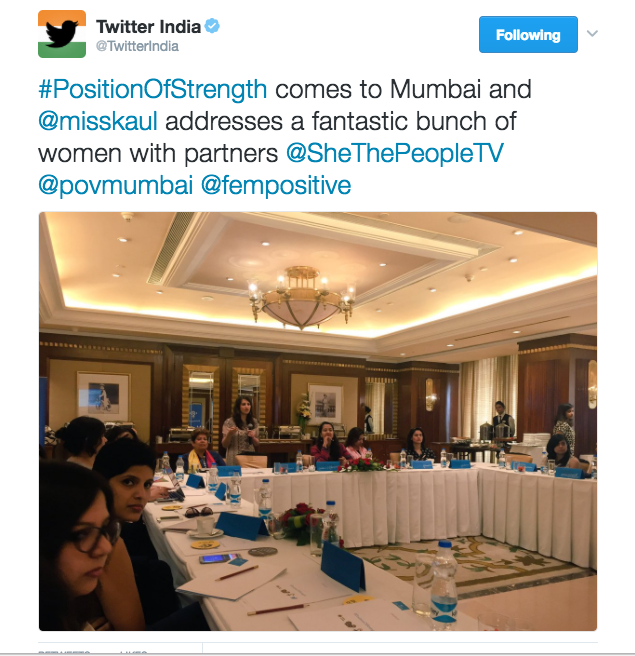Viewport: 635px width, 656px height.
Task: Open the Twitter India profile avatar
Action: 62,34
